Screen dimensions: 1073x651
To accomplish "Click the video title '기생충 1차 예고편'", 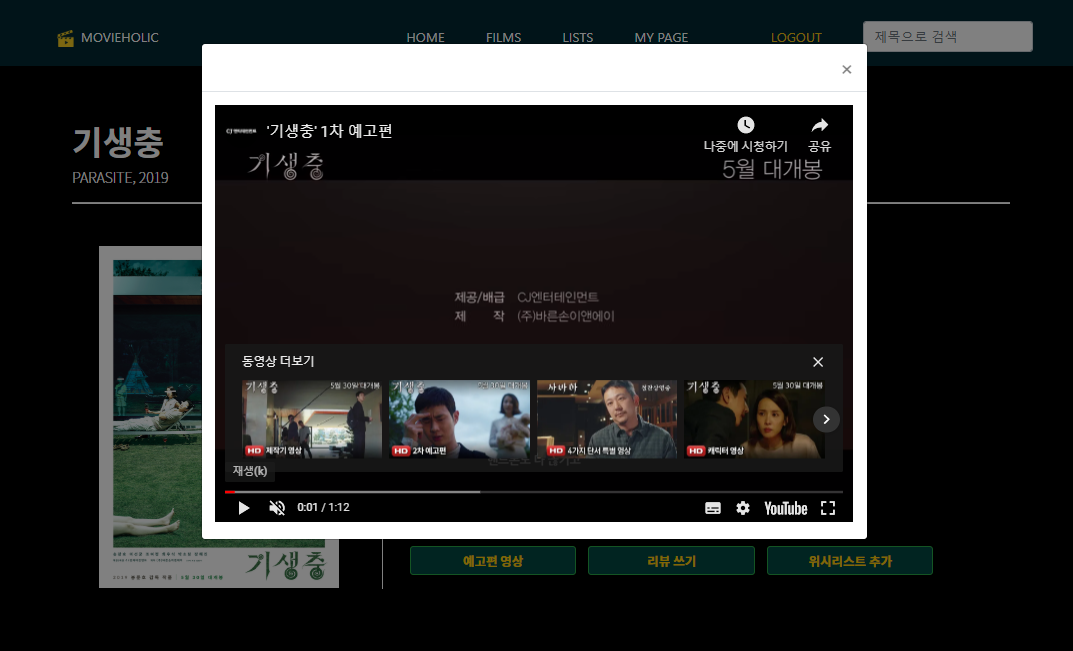I will pos(329,131).
